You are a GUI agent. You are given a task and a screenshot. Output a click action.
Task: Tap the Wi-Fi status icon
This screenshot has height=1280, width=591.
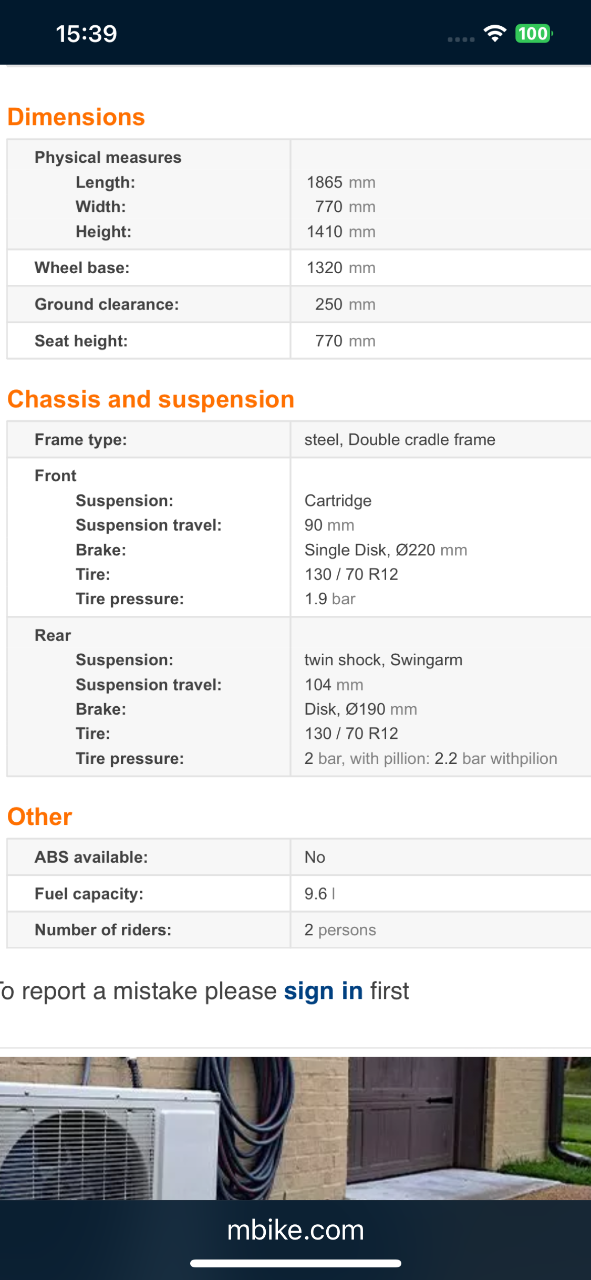click(494, 34)
